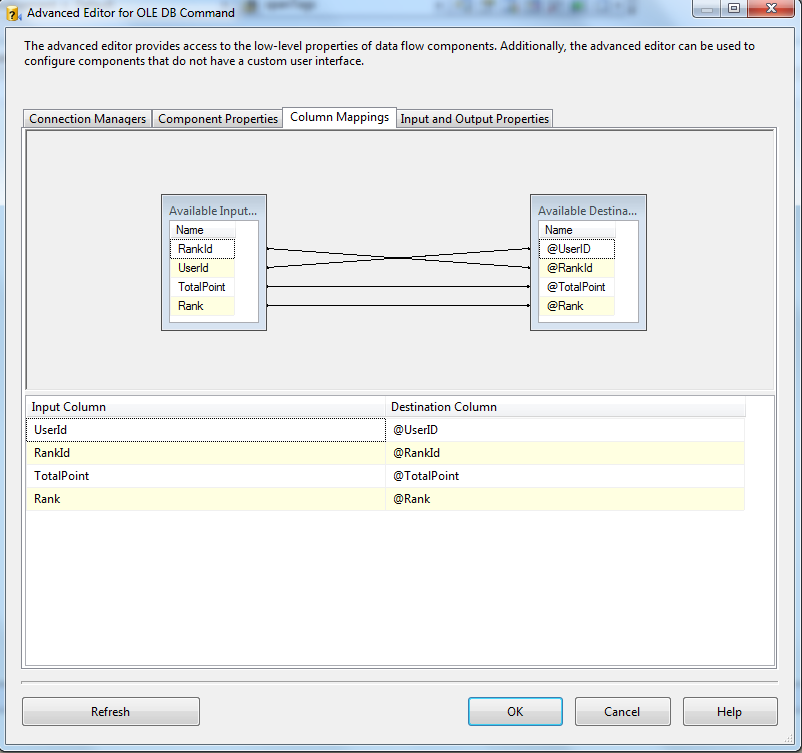Close the Advanced Editor window

[772, 8]
